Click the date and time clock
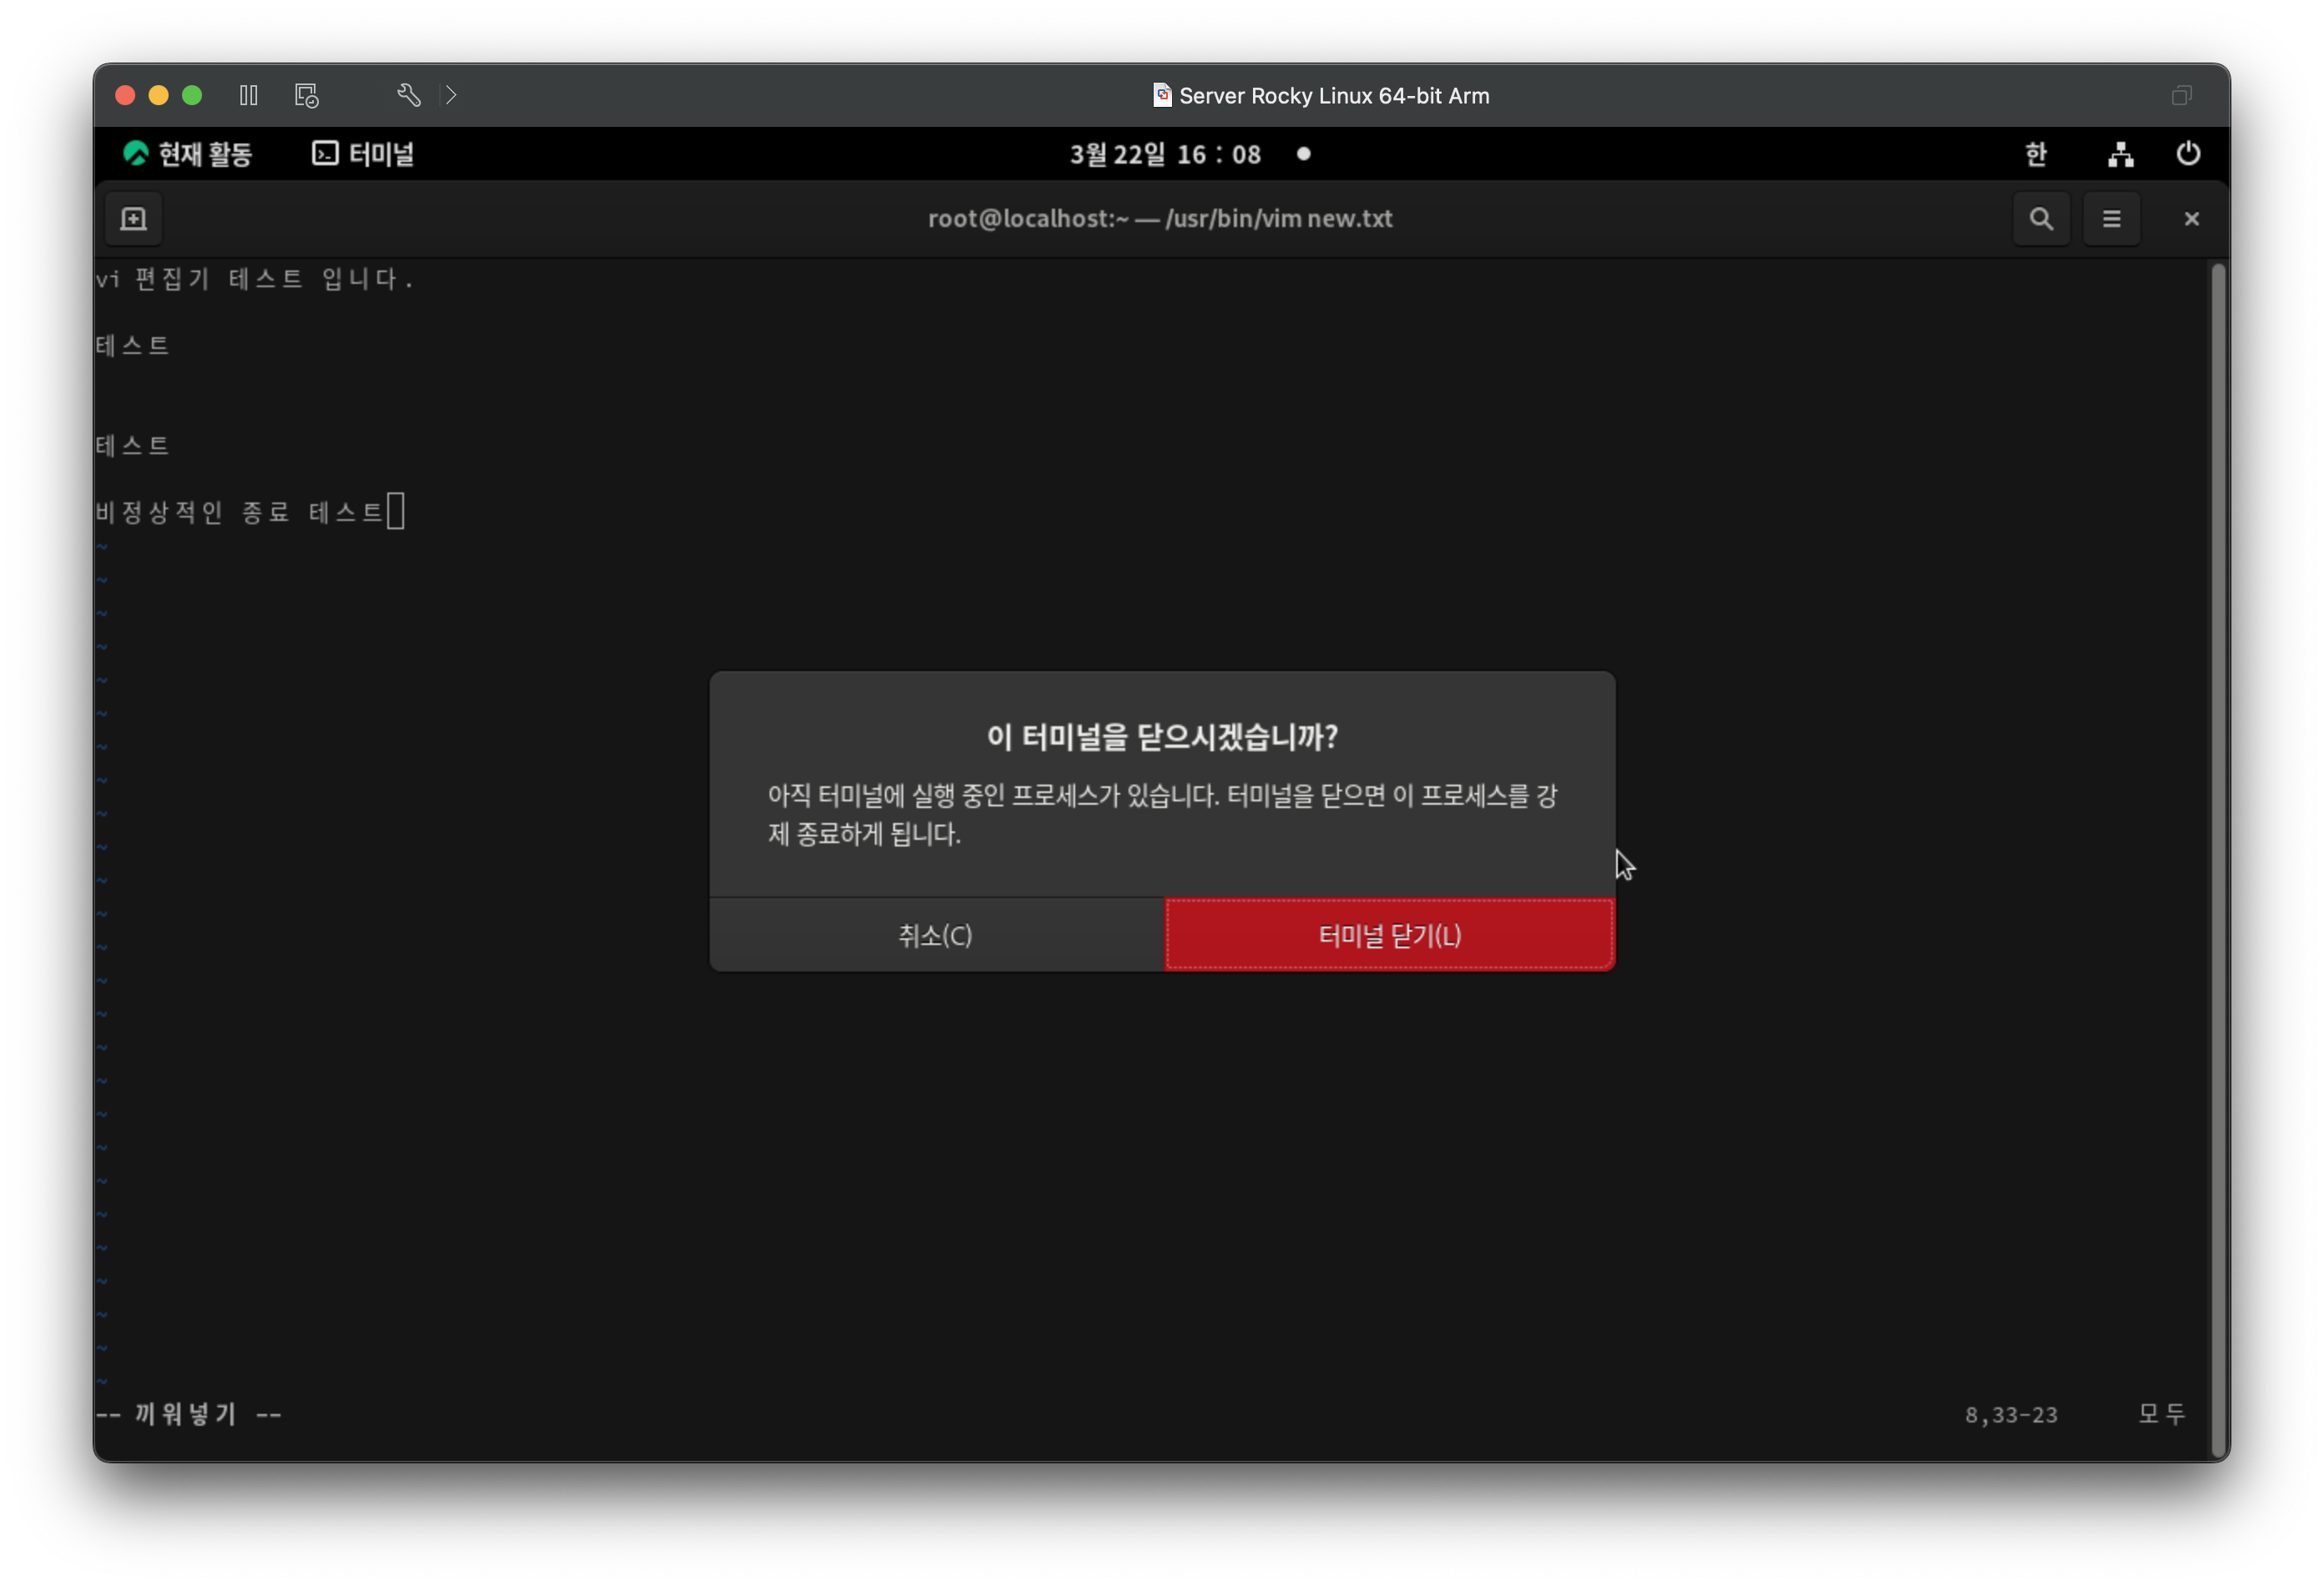 pyautogui.click(x=1165, y=154)
